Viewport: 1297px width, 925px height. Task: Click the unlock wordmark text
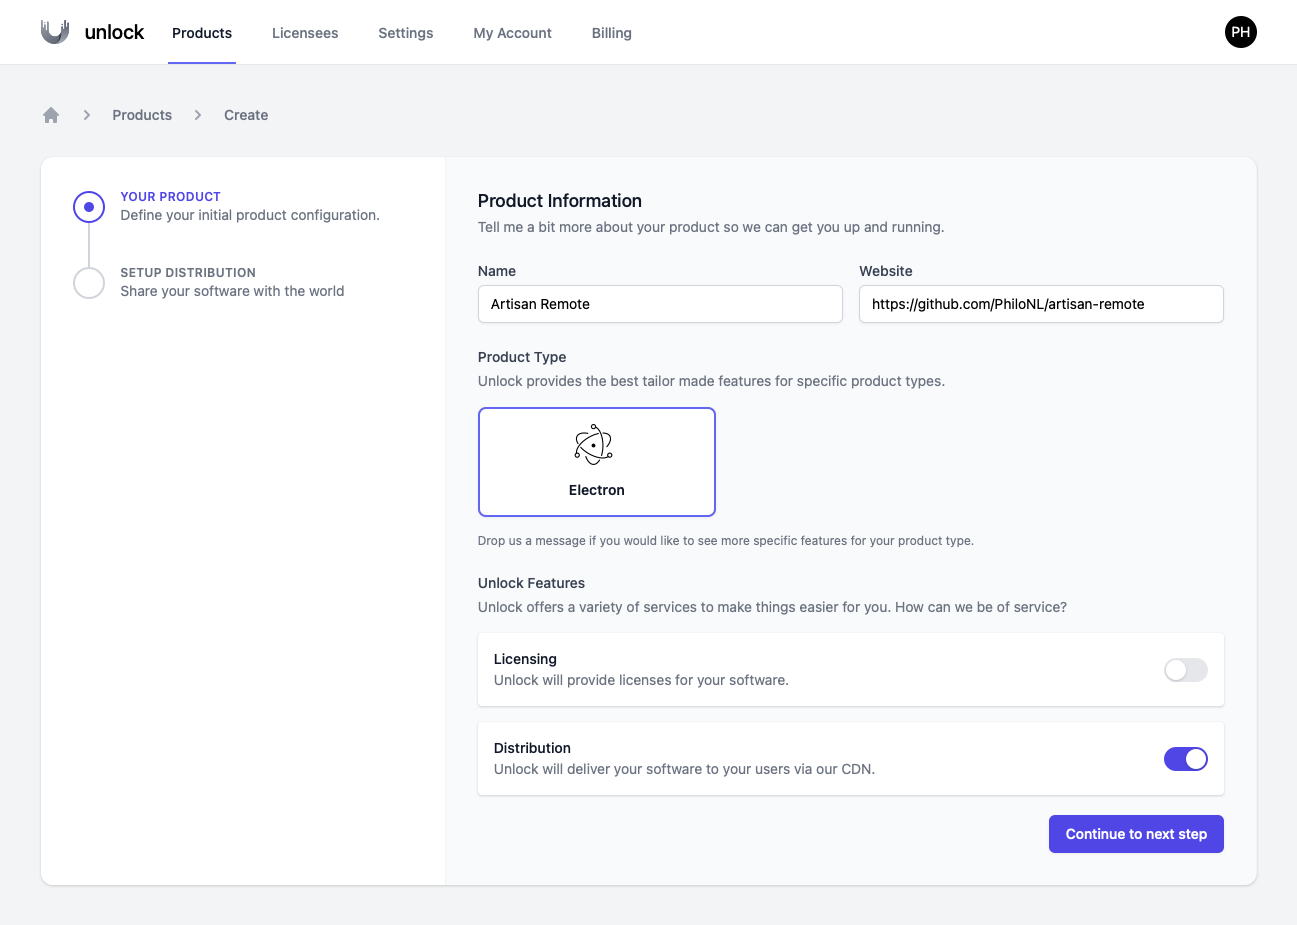(x=114, y=32)
